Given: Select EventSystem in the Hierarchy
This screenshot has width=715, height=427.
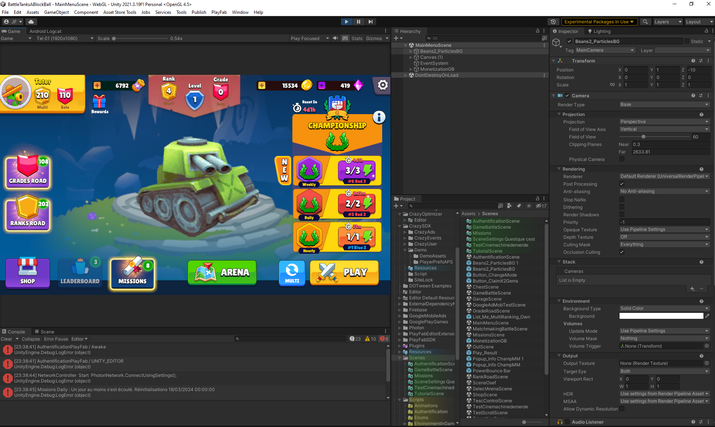Looking at the screenshot, I should pos(434,63).
